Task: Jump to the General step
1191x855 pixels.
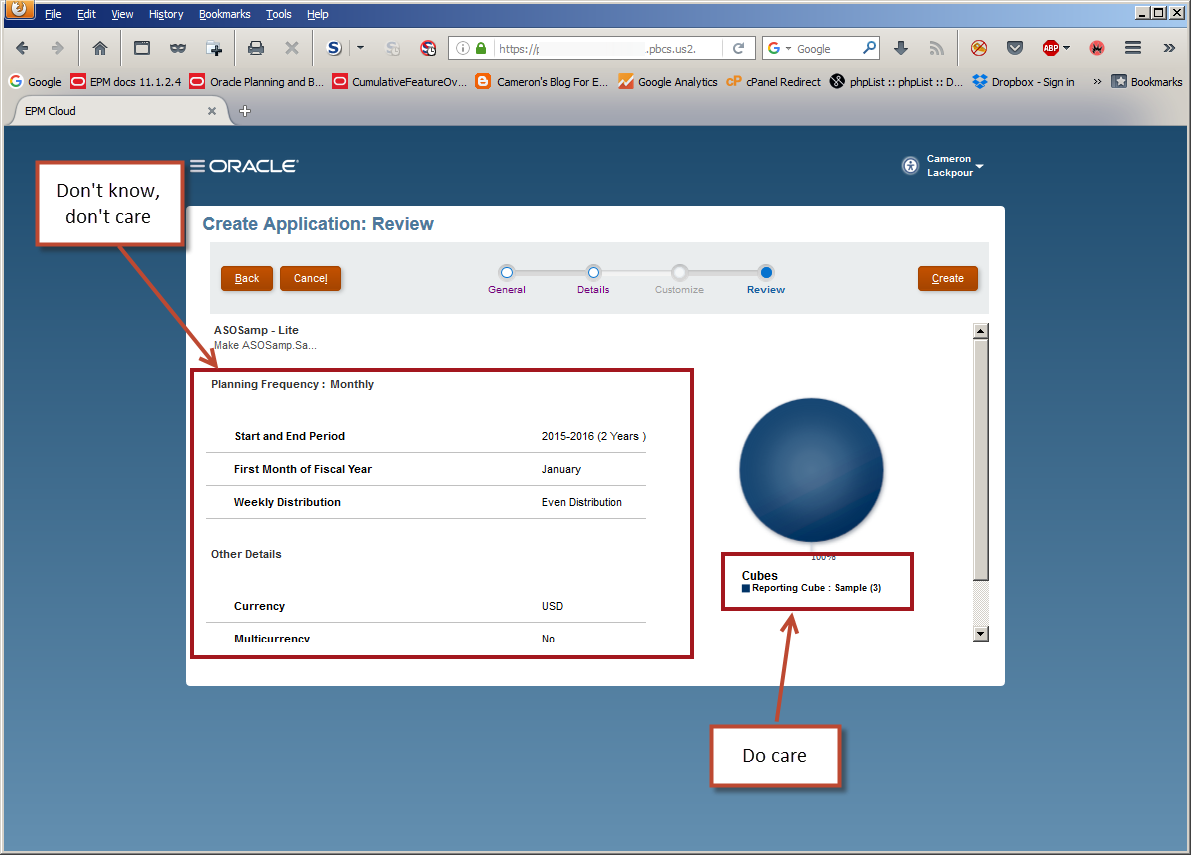Action: (507, 273)
